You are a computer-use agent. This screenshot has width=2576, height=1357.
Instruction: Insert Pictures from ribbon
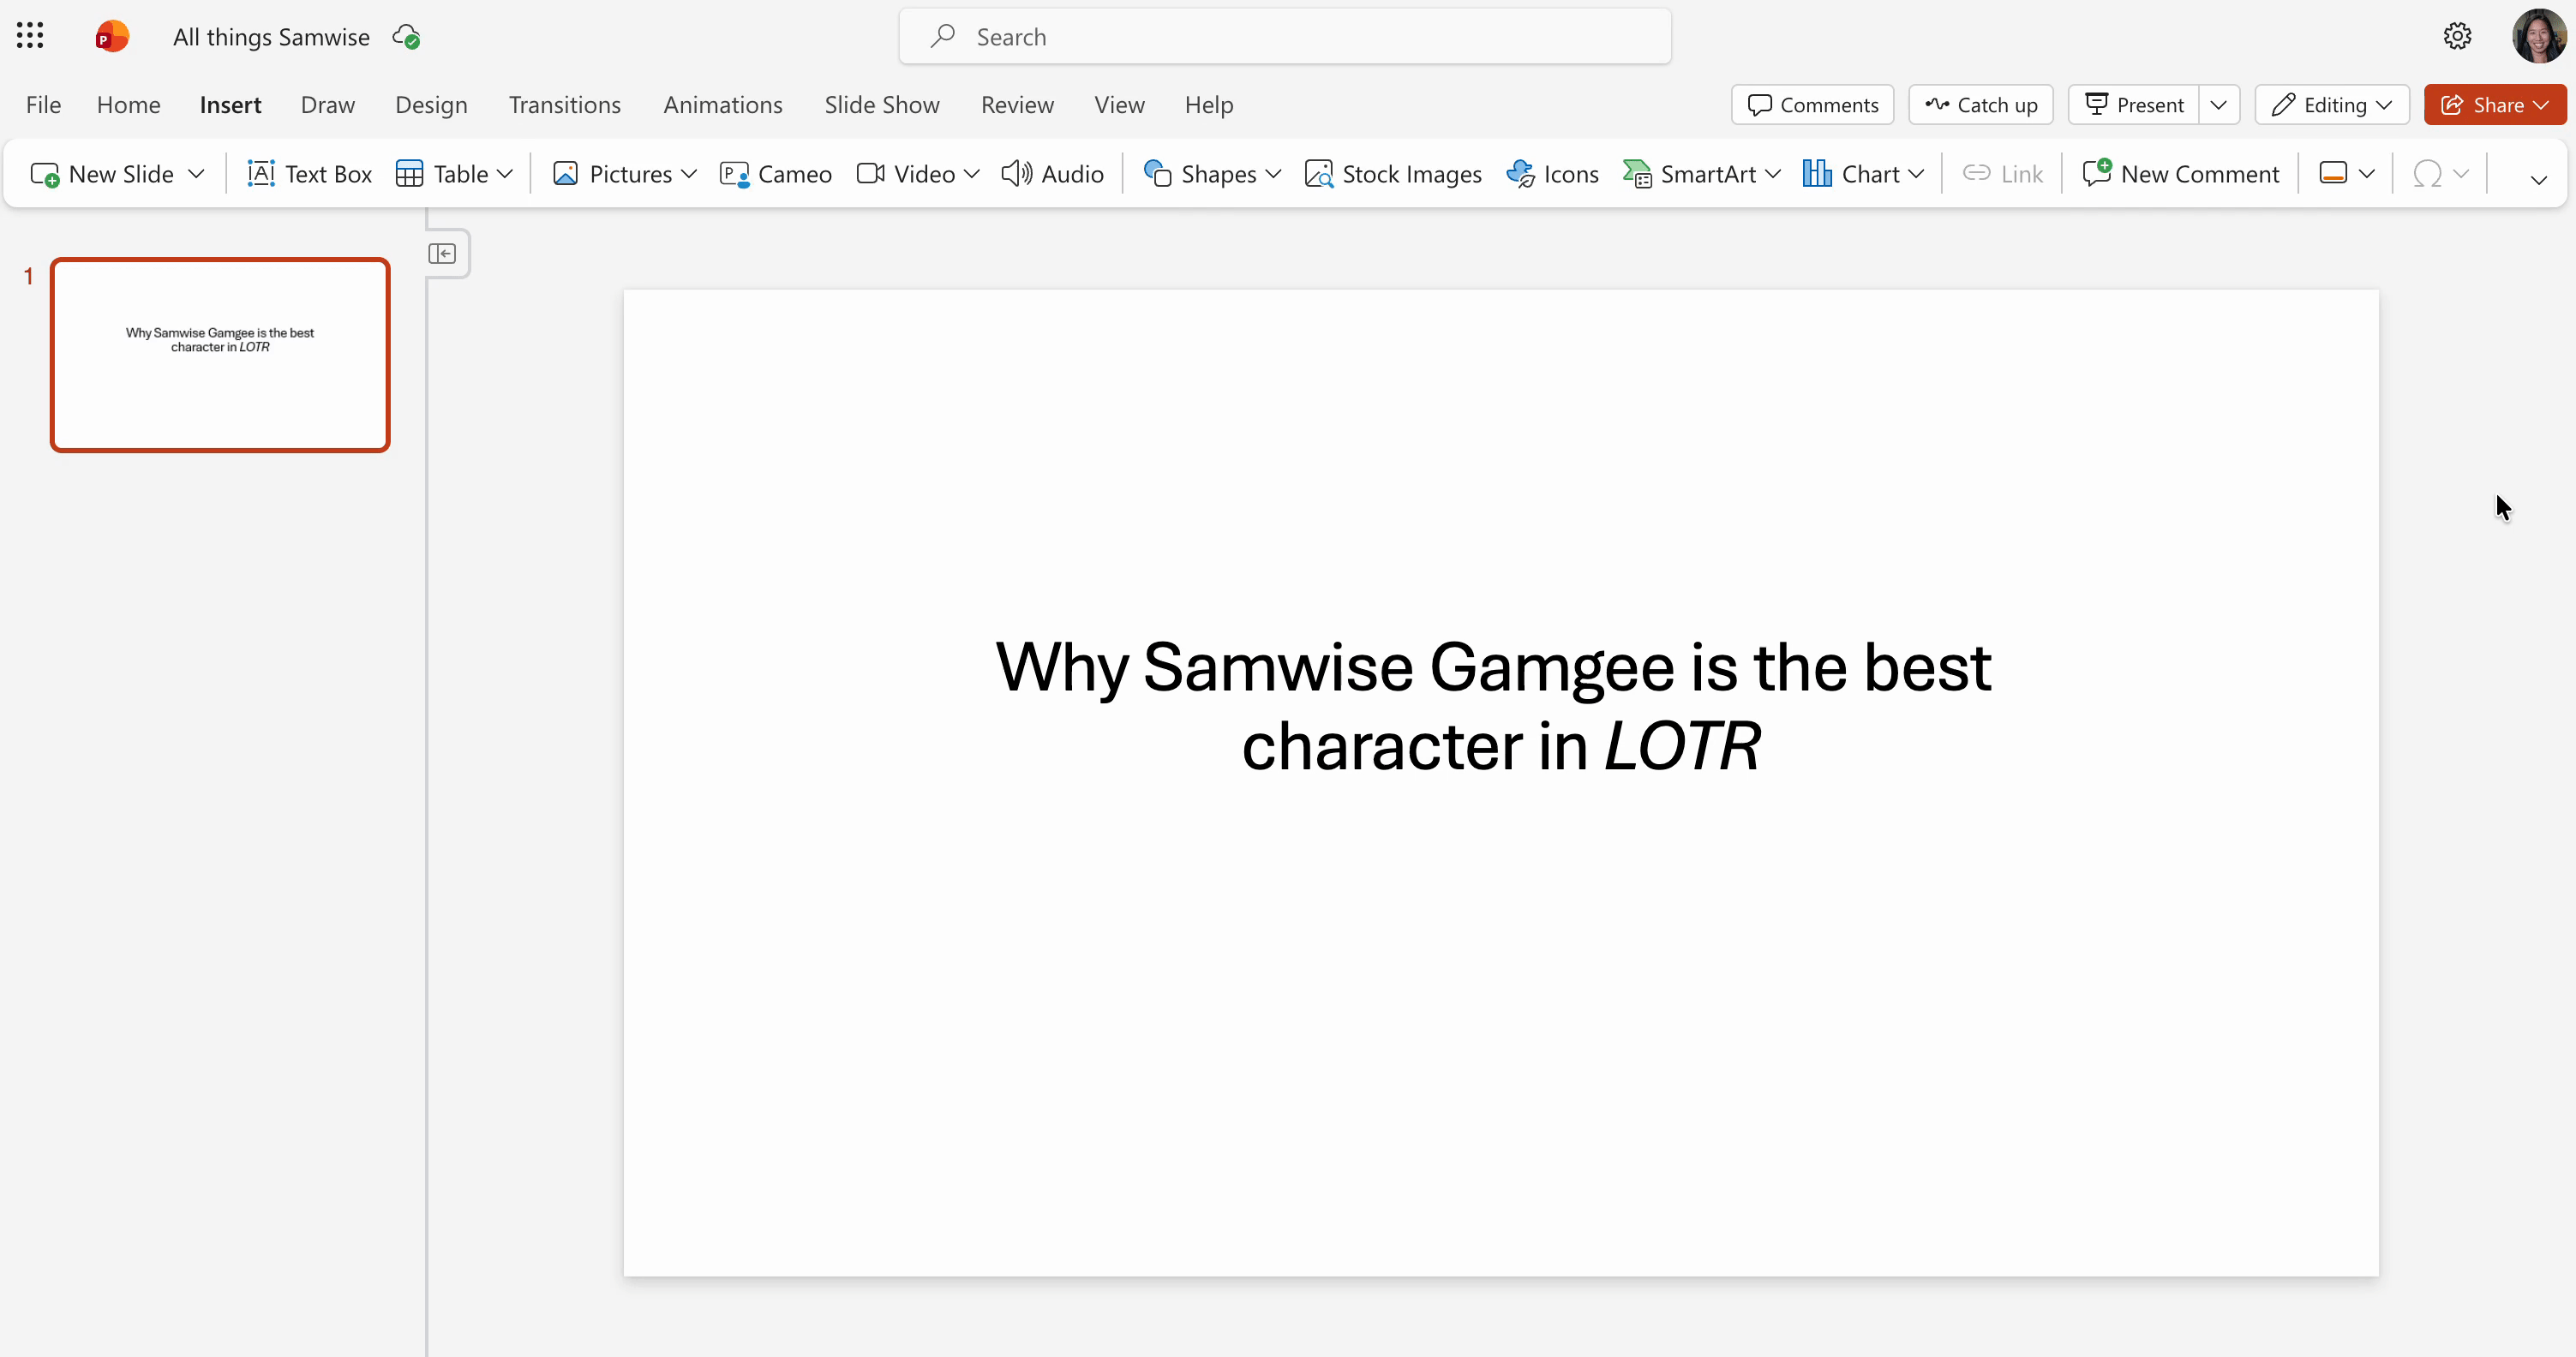click(x=612, y=174)
